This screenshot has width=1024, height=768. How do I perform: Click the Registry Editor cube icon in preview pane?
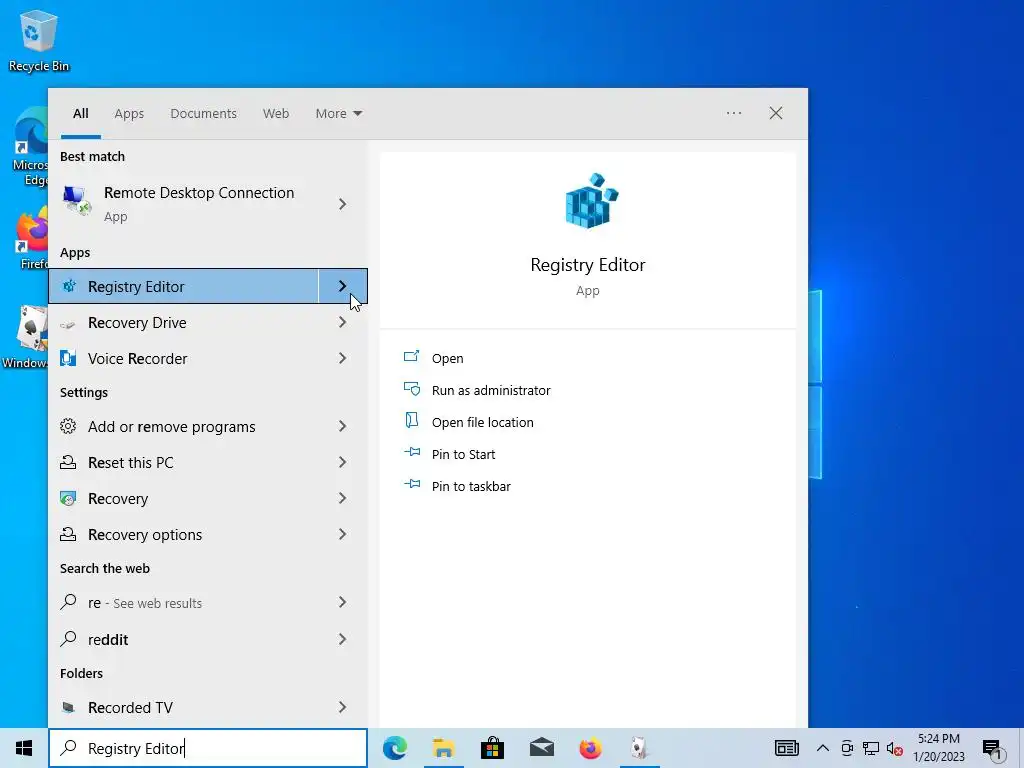(x=590, y=200)
